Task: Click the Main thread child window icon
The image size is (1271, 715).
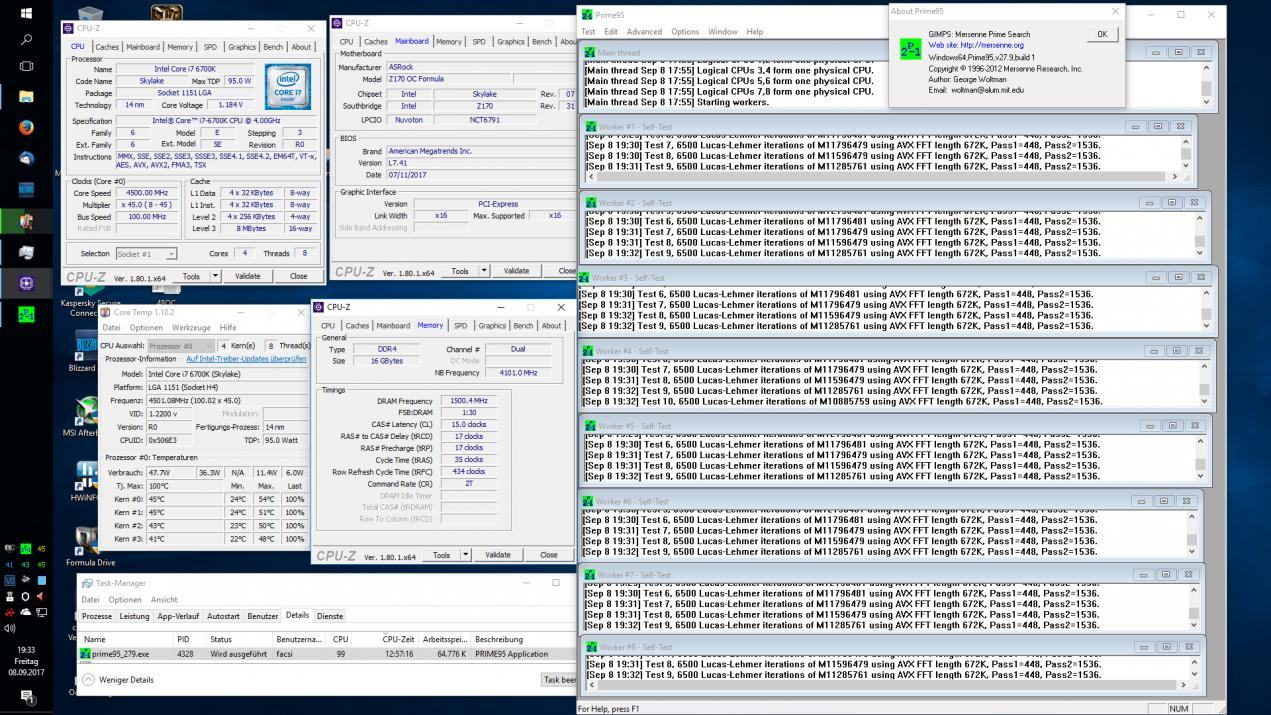Action: pyautogui.click(x=590, y=52)
